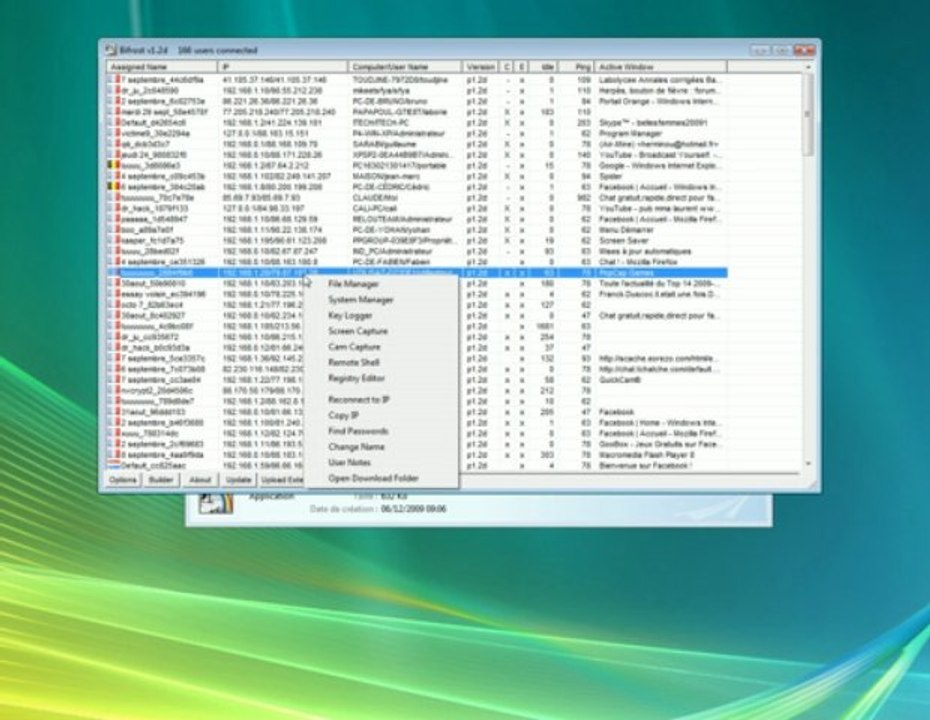Click Reconnect to IP menu item
Viewport: 930px width, 720px height.
(359, 400)
